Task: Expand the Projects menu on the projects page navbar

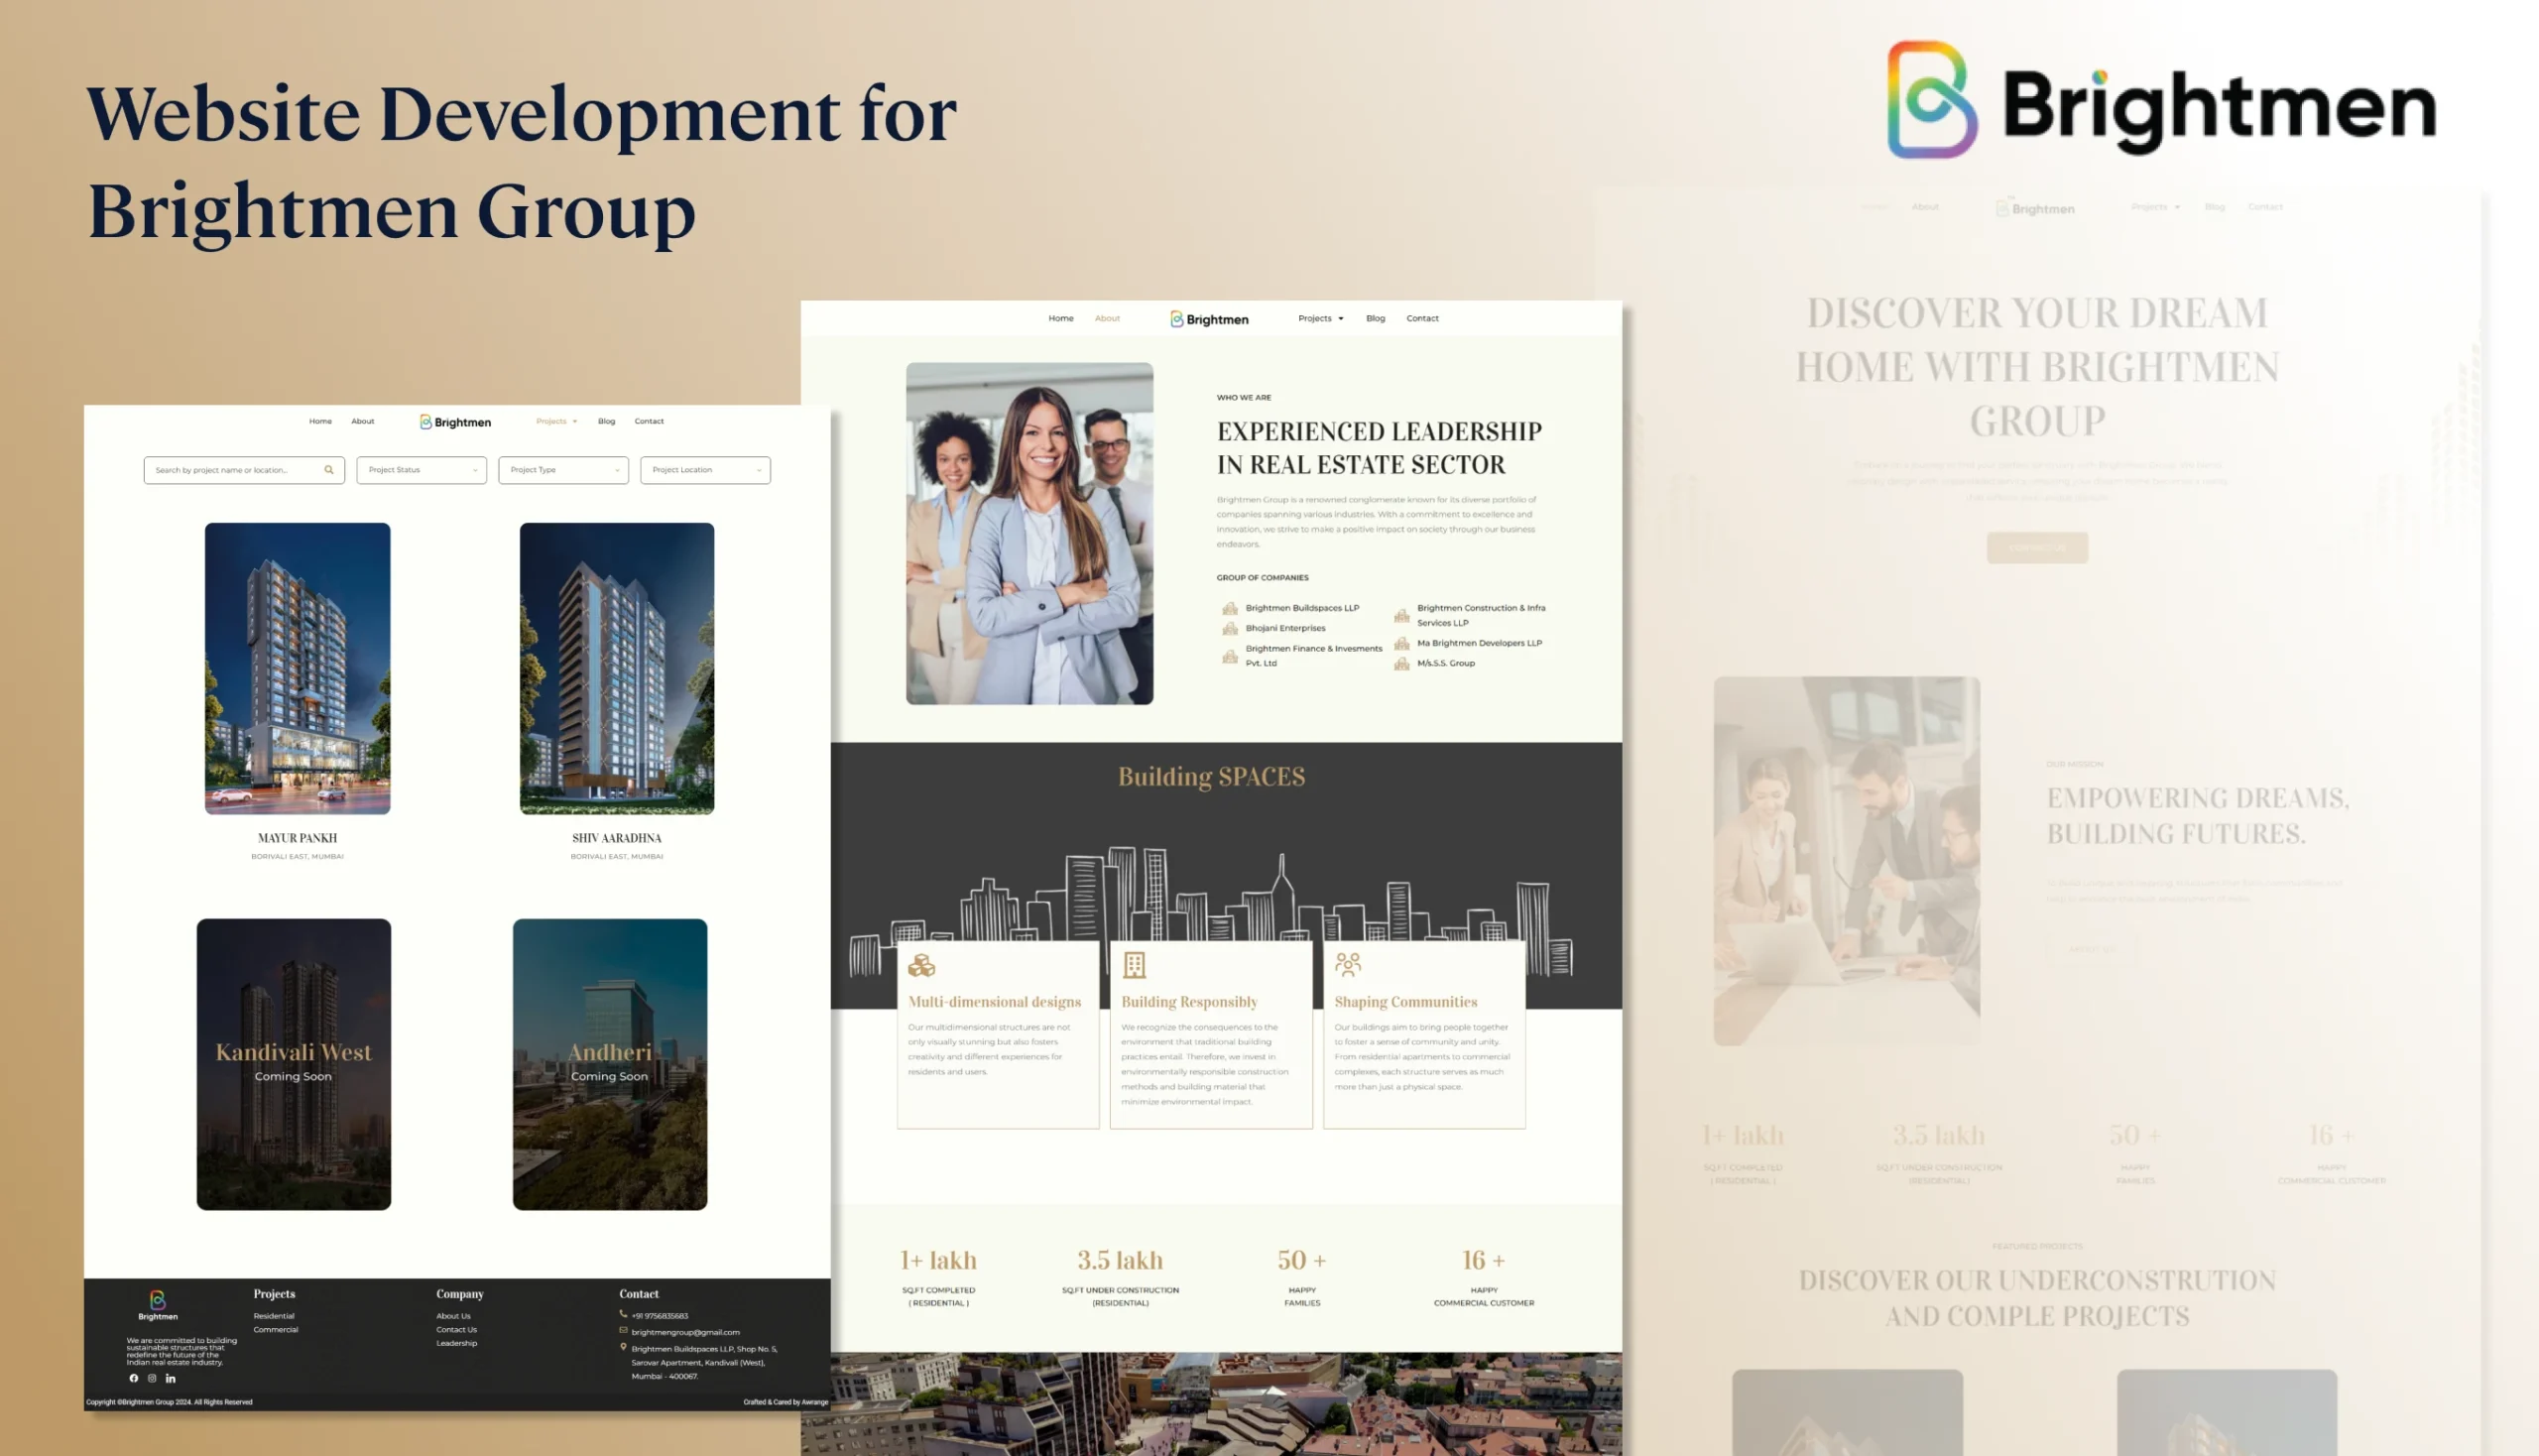Action: point(557,421)
